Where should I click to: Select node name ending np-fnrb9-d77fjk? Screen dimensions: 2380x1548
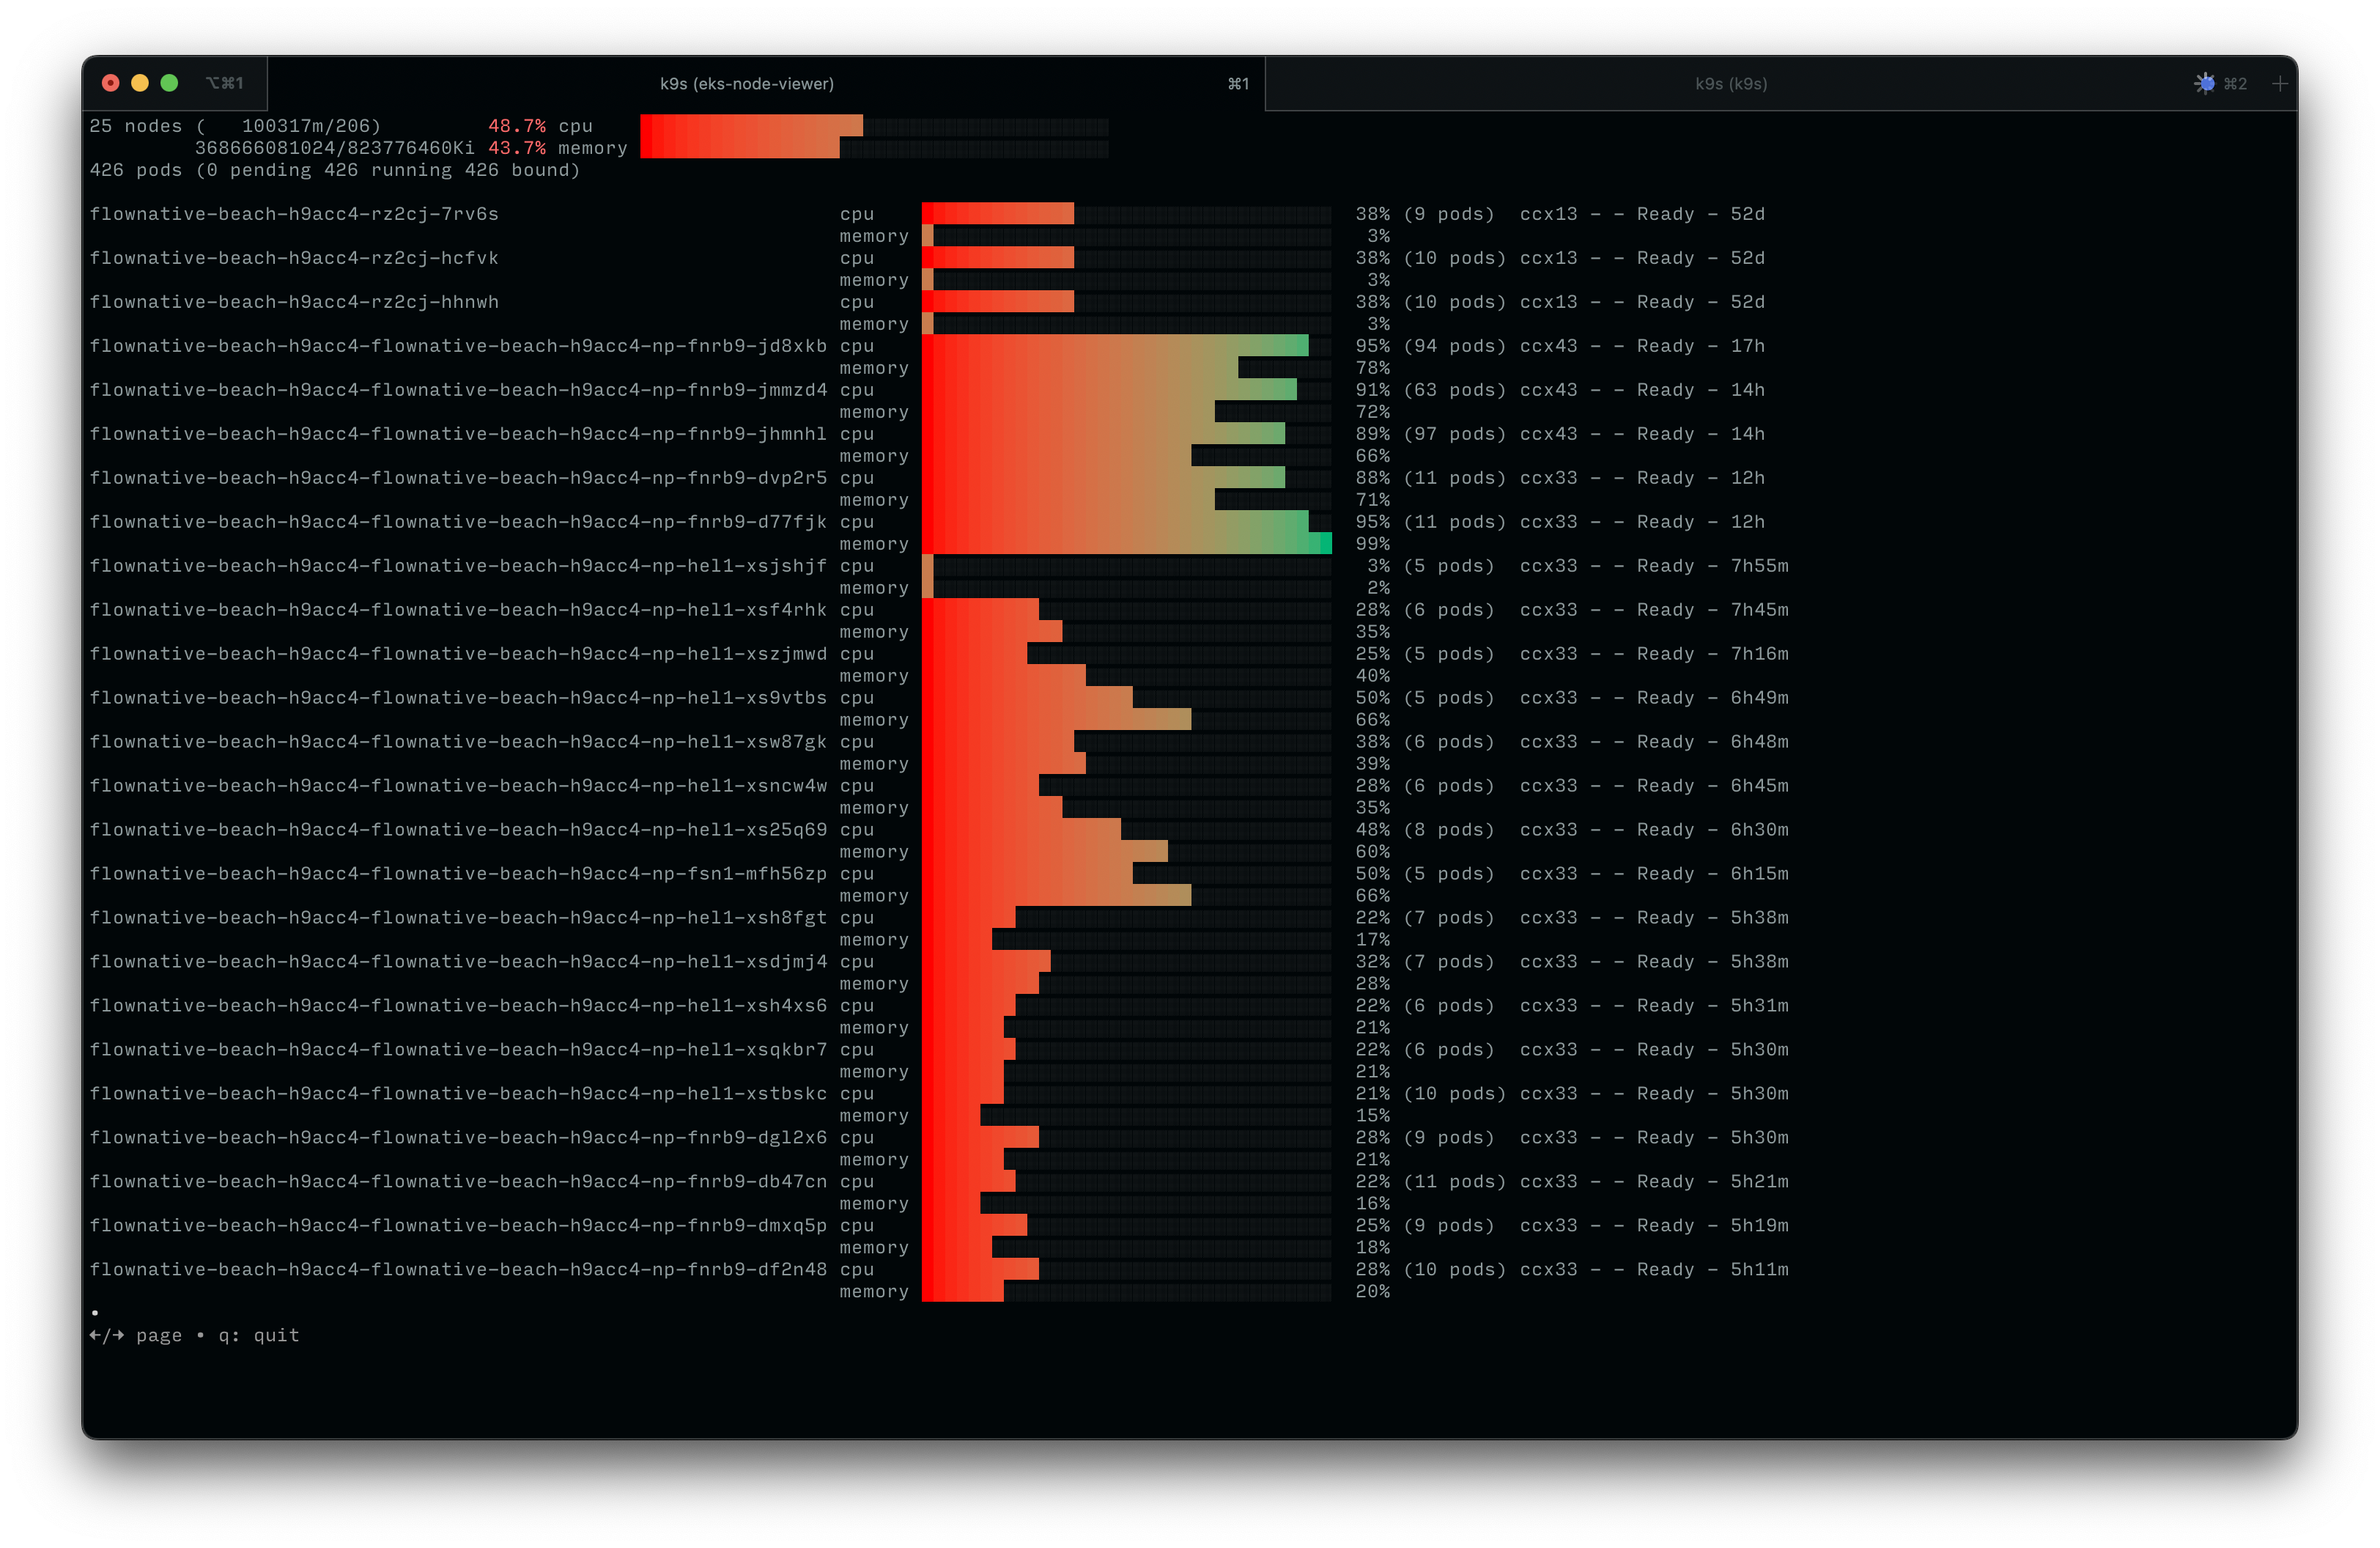click(458, 522)
